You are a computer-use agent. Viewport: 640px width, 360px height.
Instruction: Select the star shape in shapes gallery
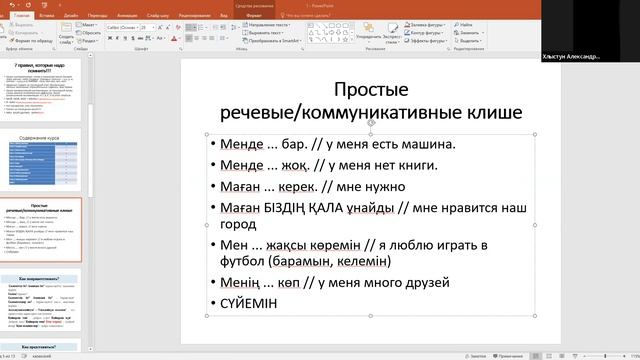345,40
